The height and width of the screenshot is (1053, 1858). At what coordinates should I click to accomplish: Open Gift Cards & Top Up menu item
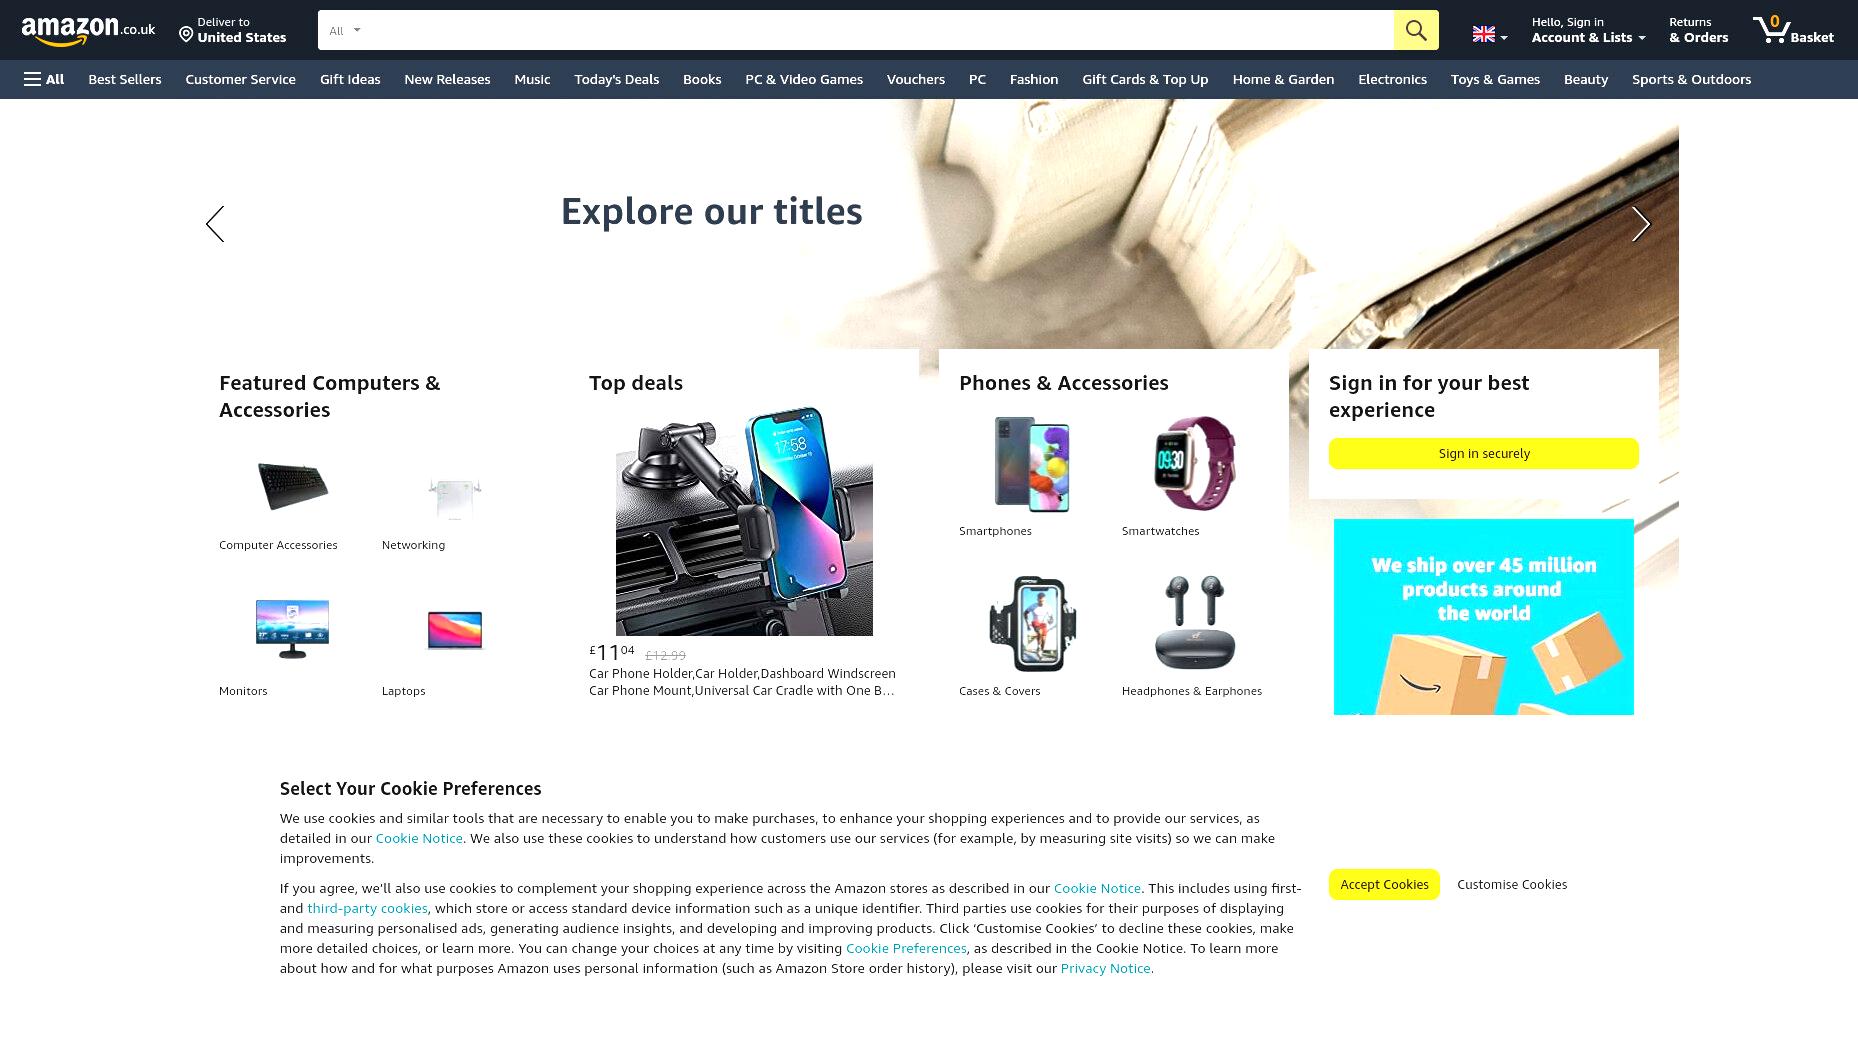click(x=1145, y=79)
